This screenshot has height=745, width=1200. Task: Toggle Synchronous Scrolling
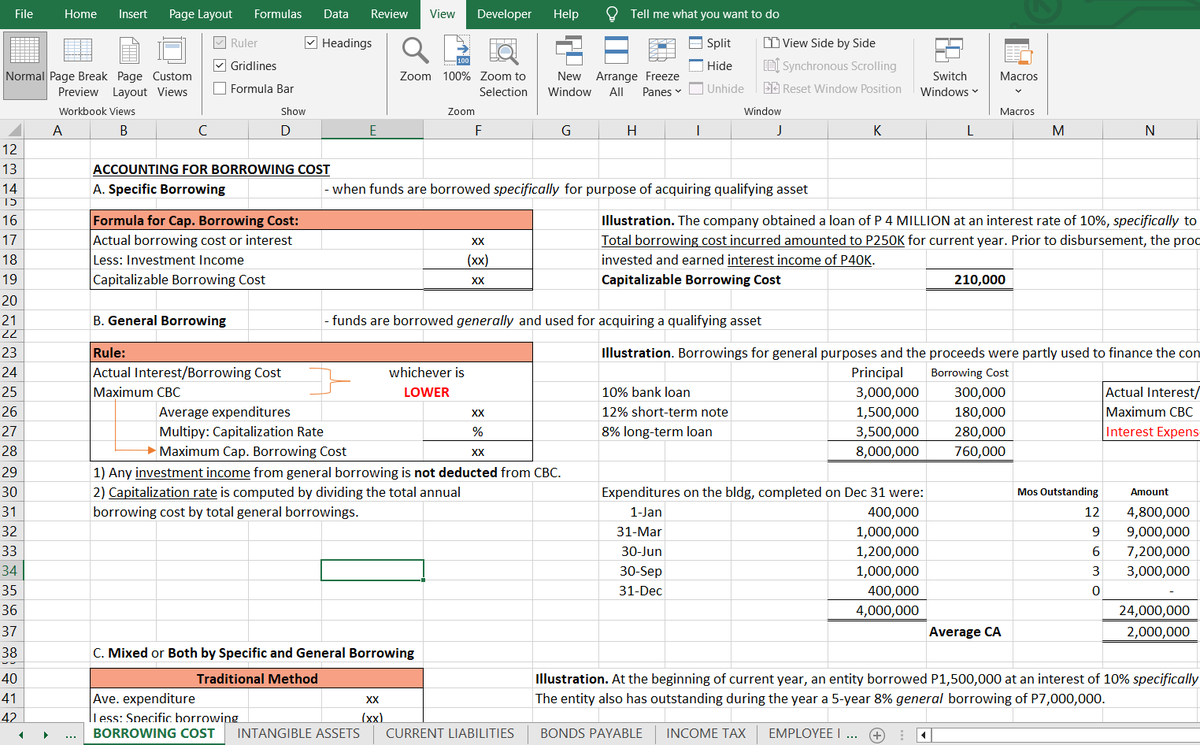click(830, 66)
